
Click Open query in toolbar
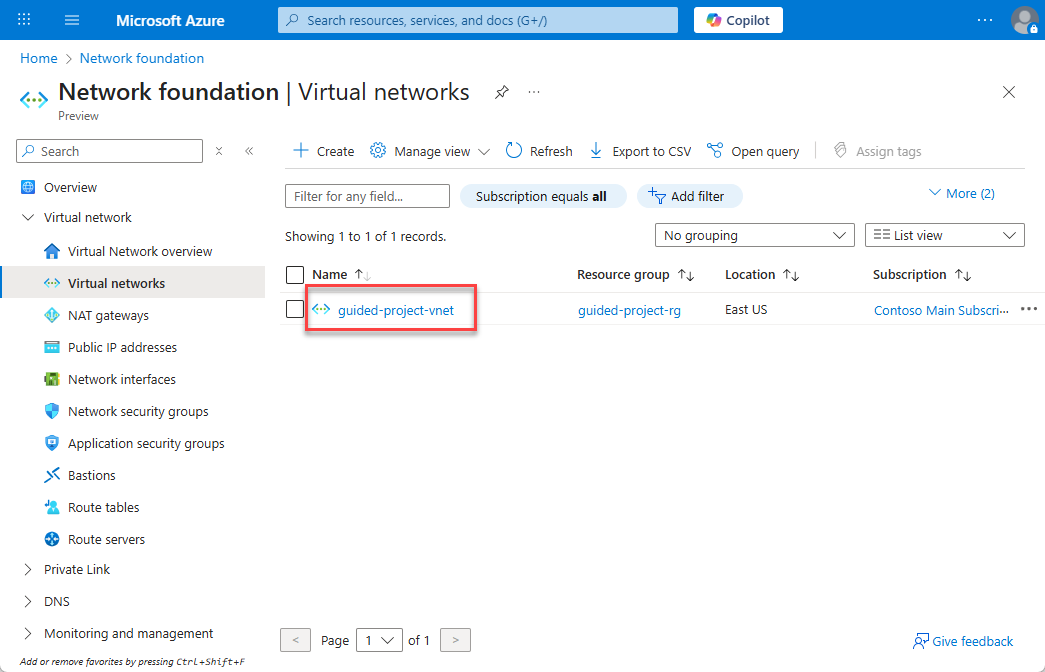(x=752, y=151)
